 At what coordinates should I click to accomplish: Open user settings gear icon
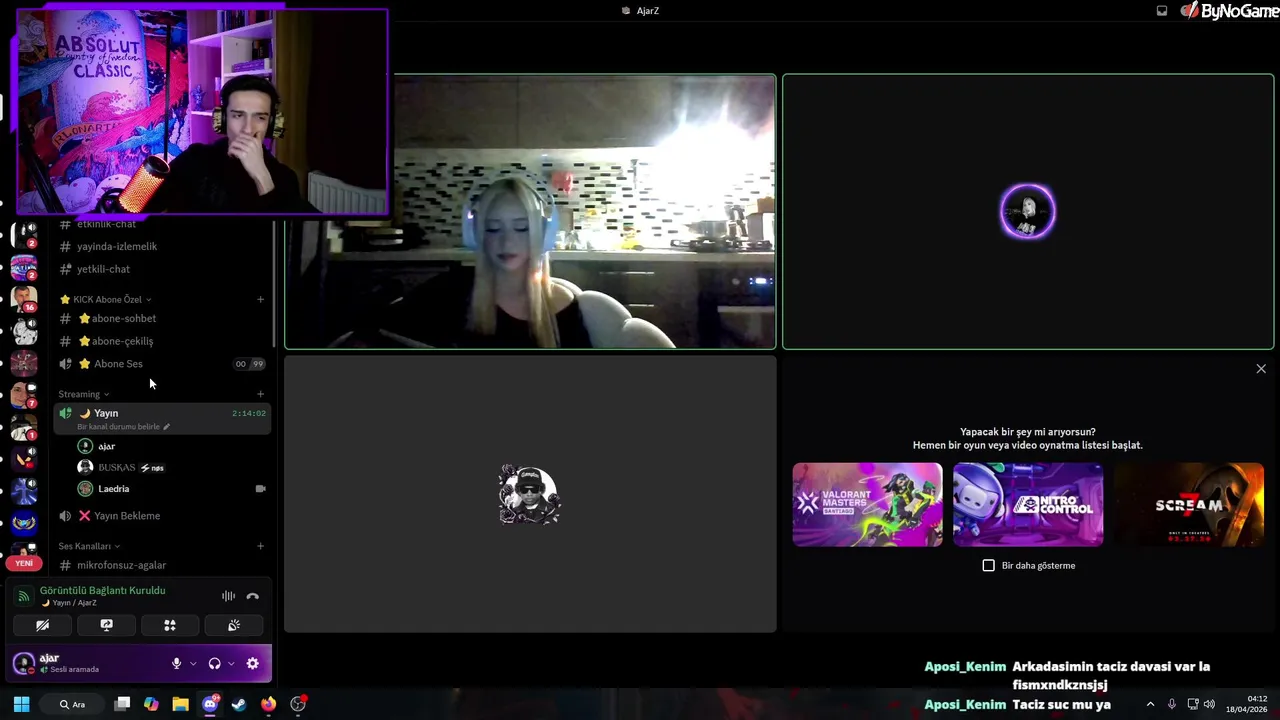252,663
